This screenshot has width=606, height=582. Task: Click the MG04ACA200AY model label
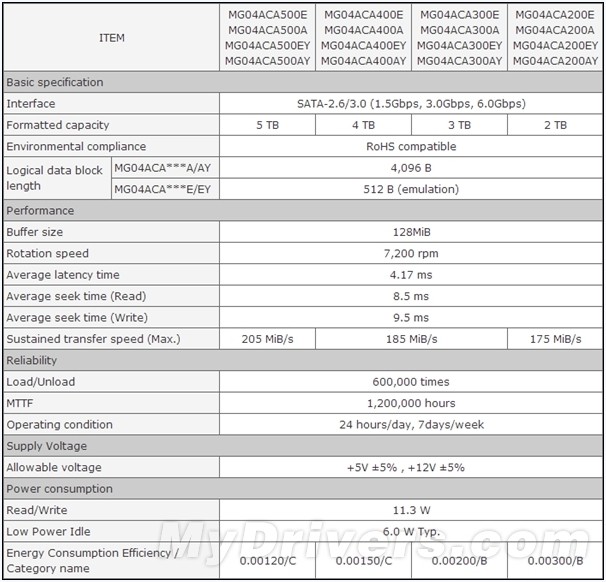(x=555, y=61)
